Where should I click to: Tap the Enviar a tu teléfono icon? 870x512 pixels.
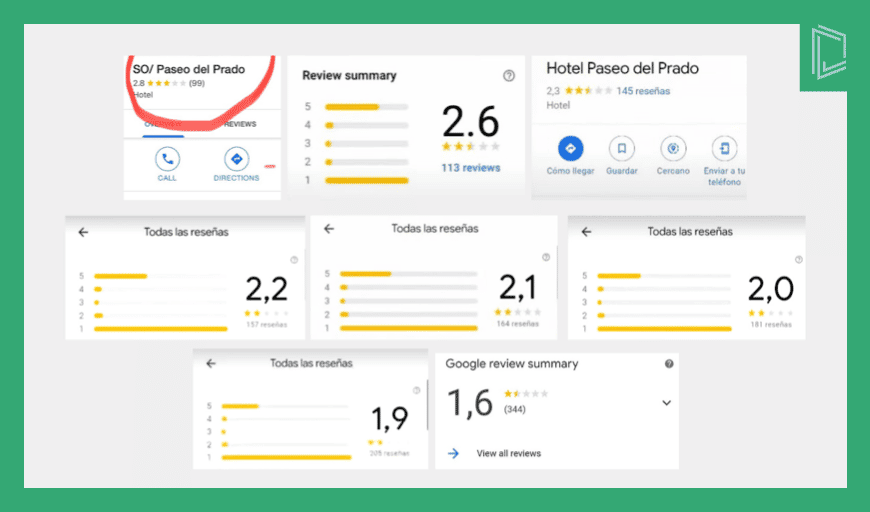tap(724, 149)
